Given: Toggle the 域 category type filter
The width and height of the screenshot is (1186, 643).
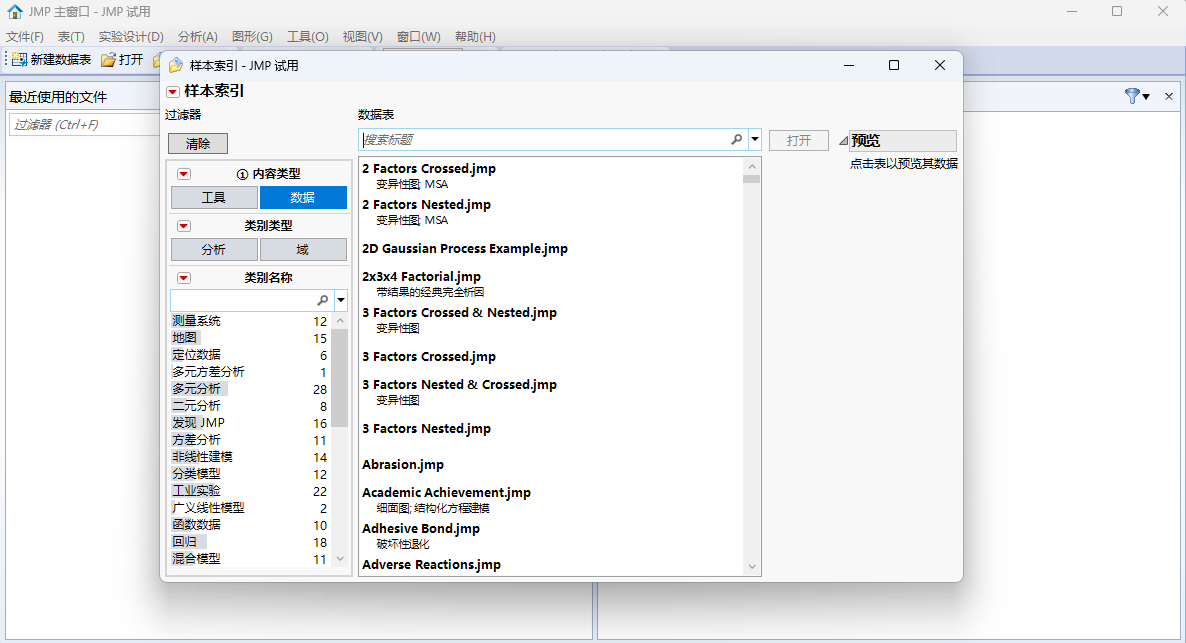Looking at the screenshot, I should coord(303,250).
